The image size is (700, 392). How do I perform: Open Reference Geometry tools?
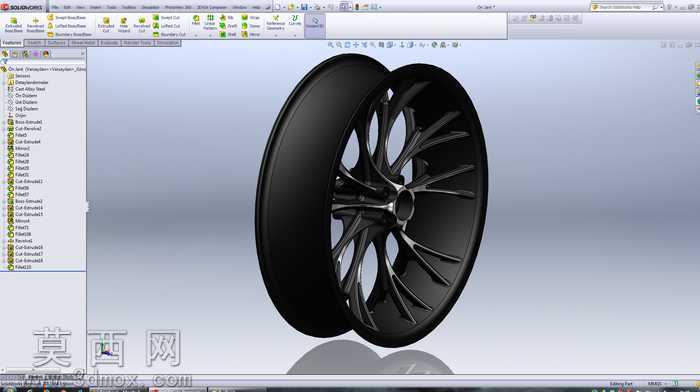click(x=275, y=23)
